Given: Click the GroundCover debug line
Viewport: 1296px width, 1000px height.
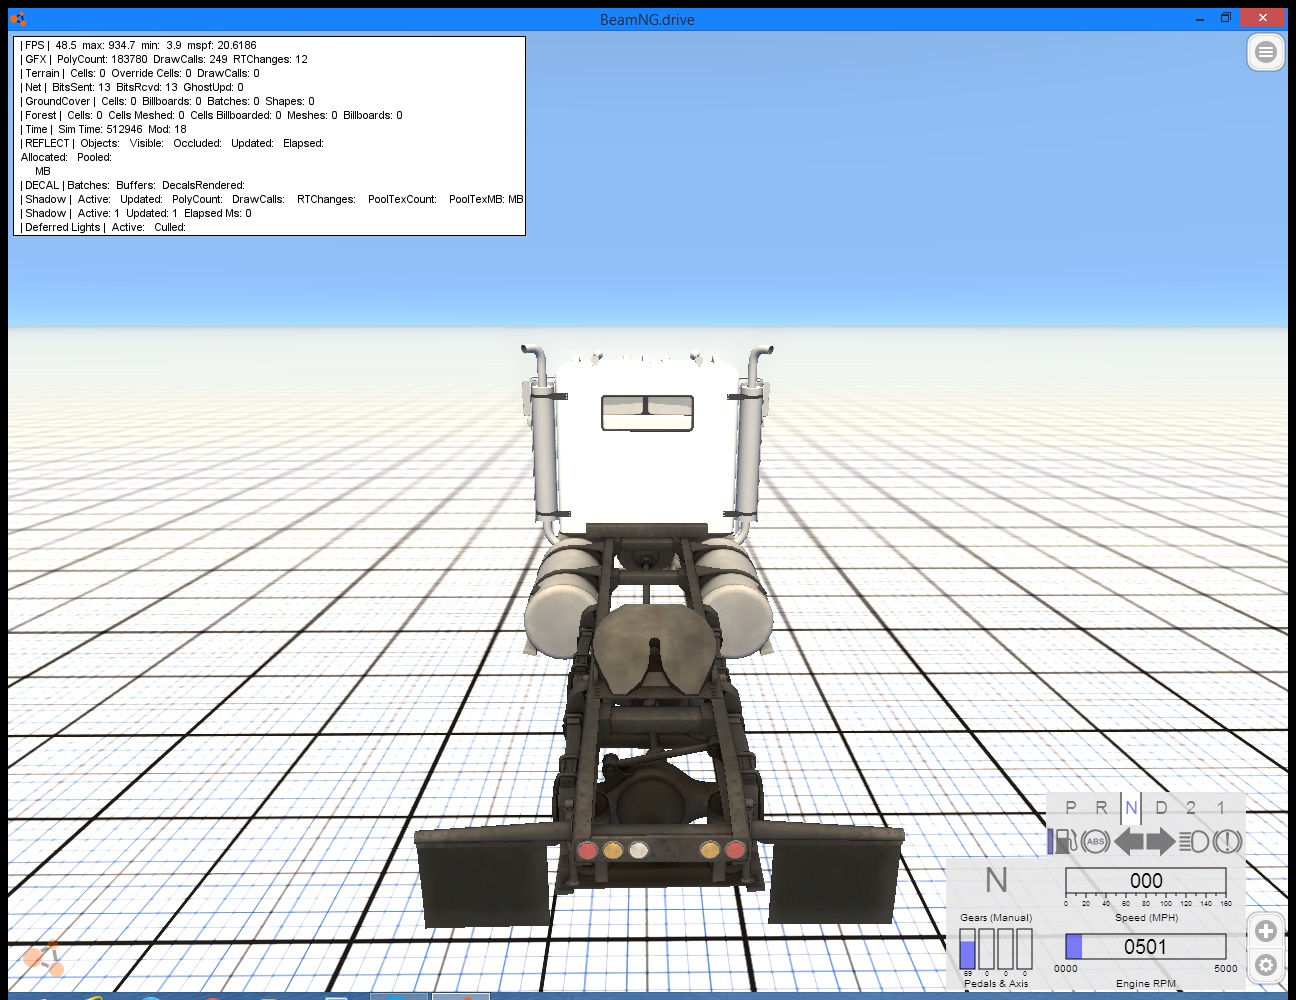Looking at the screenshot, I should (x=167, y=101).
